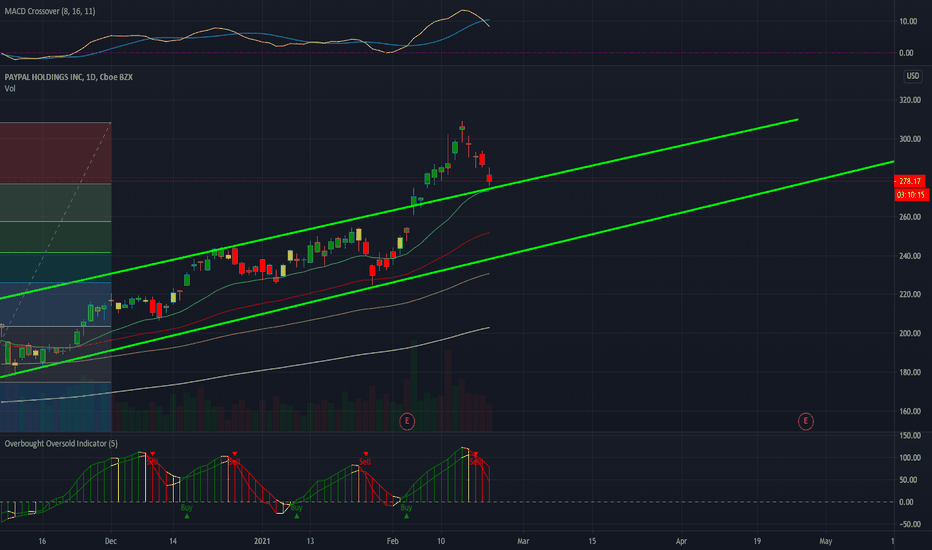Click the Feb label on time axis
This screenshot has height=550, width=932.
(392, 541)
